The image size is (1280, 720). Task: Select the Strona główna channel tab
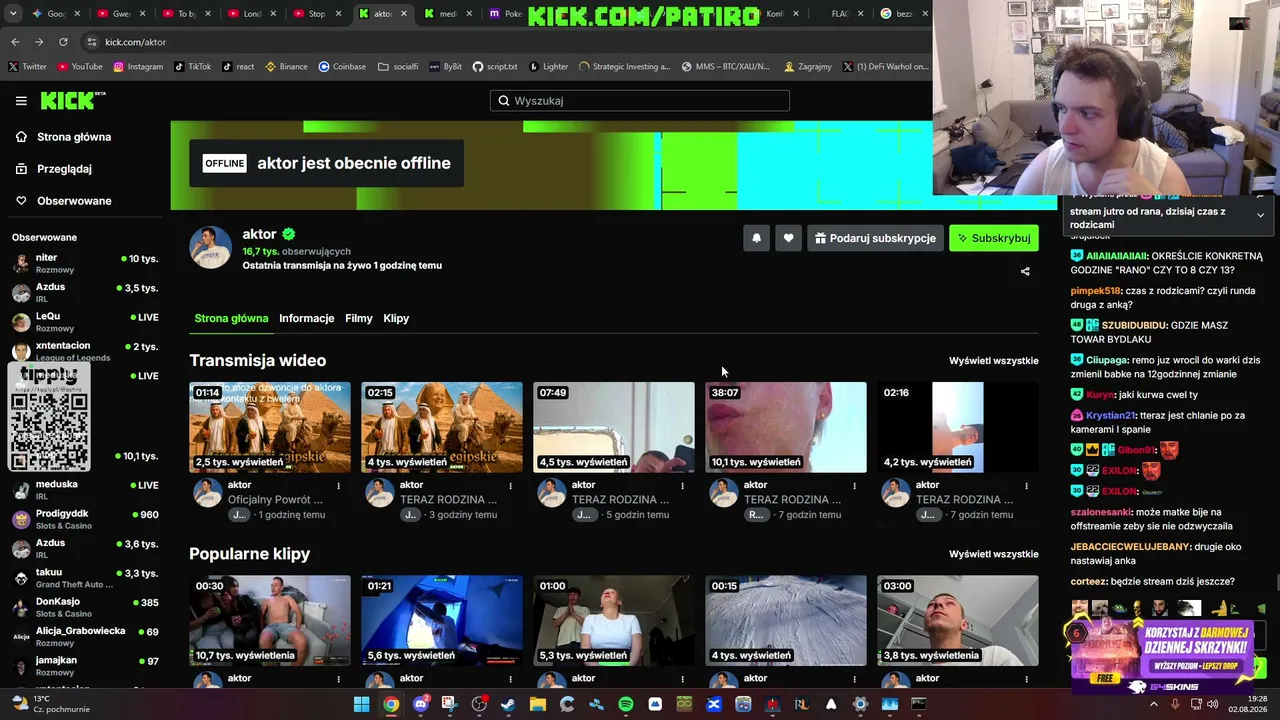pos(231,318)
